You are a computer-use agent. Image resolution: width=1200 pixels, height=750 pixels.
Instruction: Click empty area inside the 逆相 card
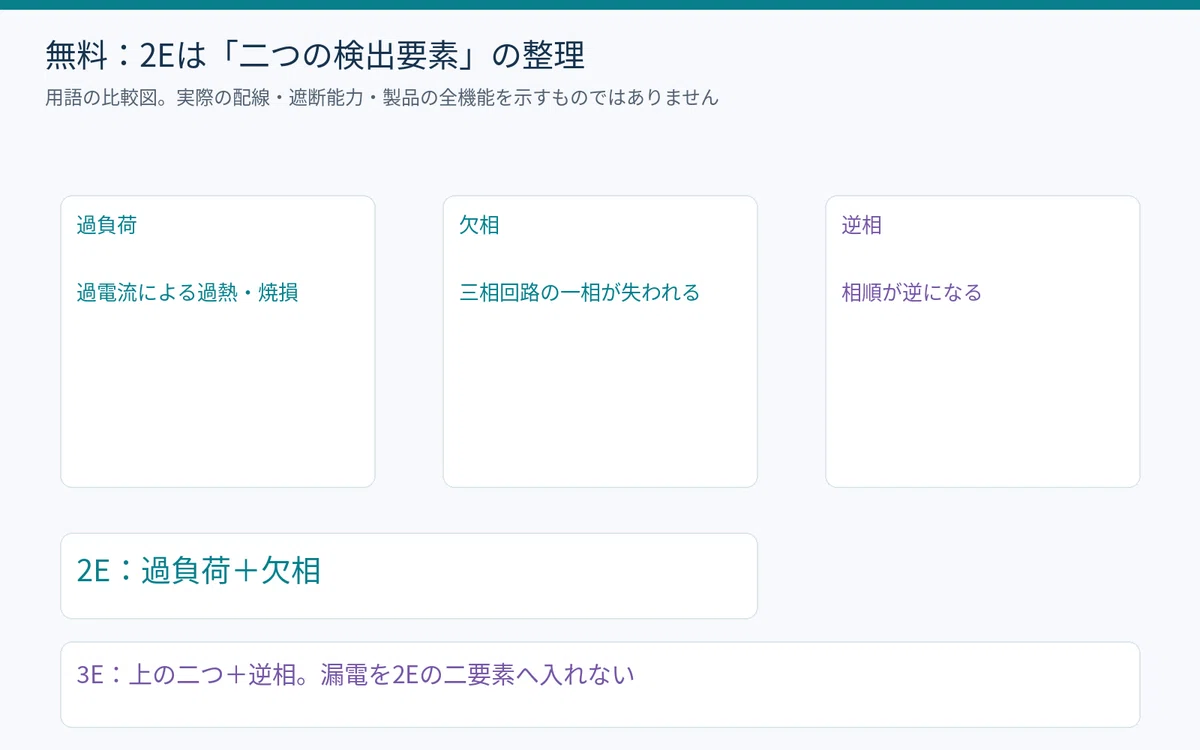(982, 400)
